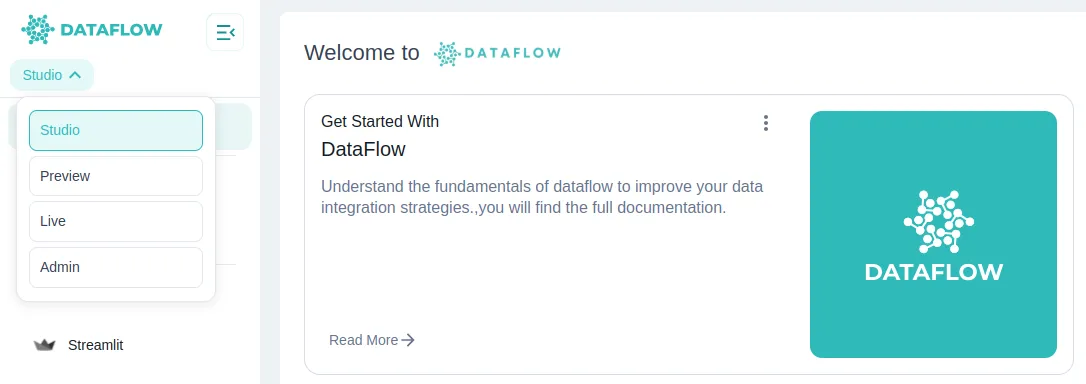The image size is (1086, 384).
Task: Click the teal DATAFLOW banner image
Action: pos(933,234)
